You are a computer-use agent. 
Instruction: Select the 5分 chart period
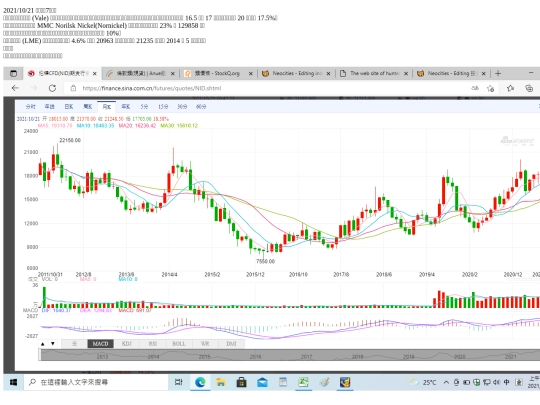pyautogui.click(x=144, y=107)
